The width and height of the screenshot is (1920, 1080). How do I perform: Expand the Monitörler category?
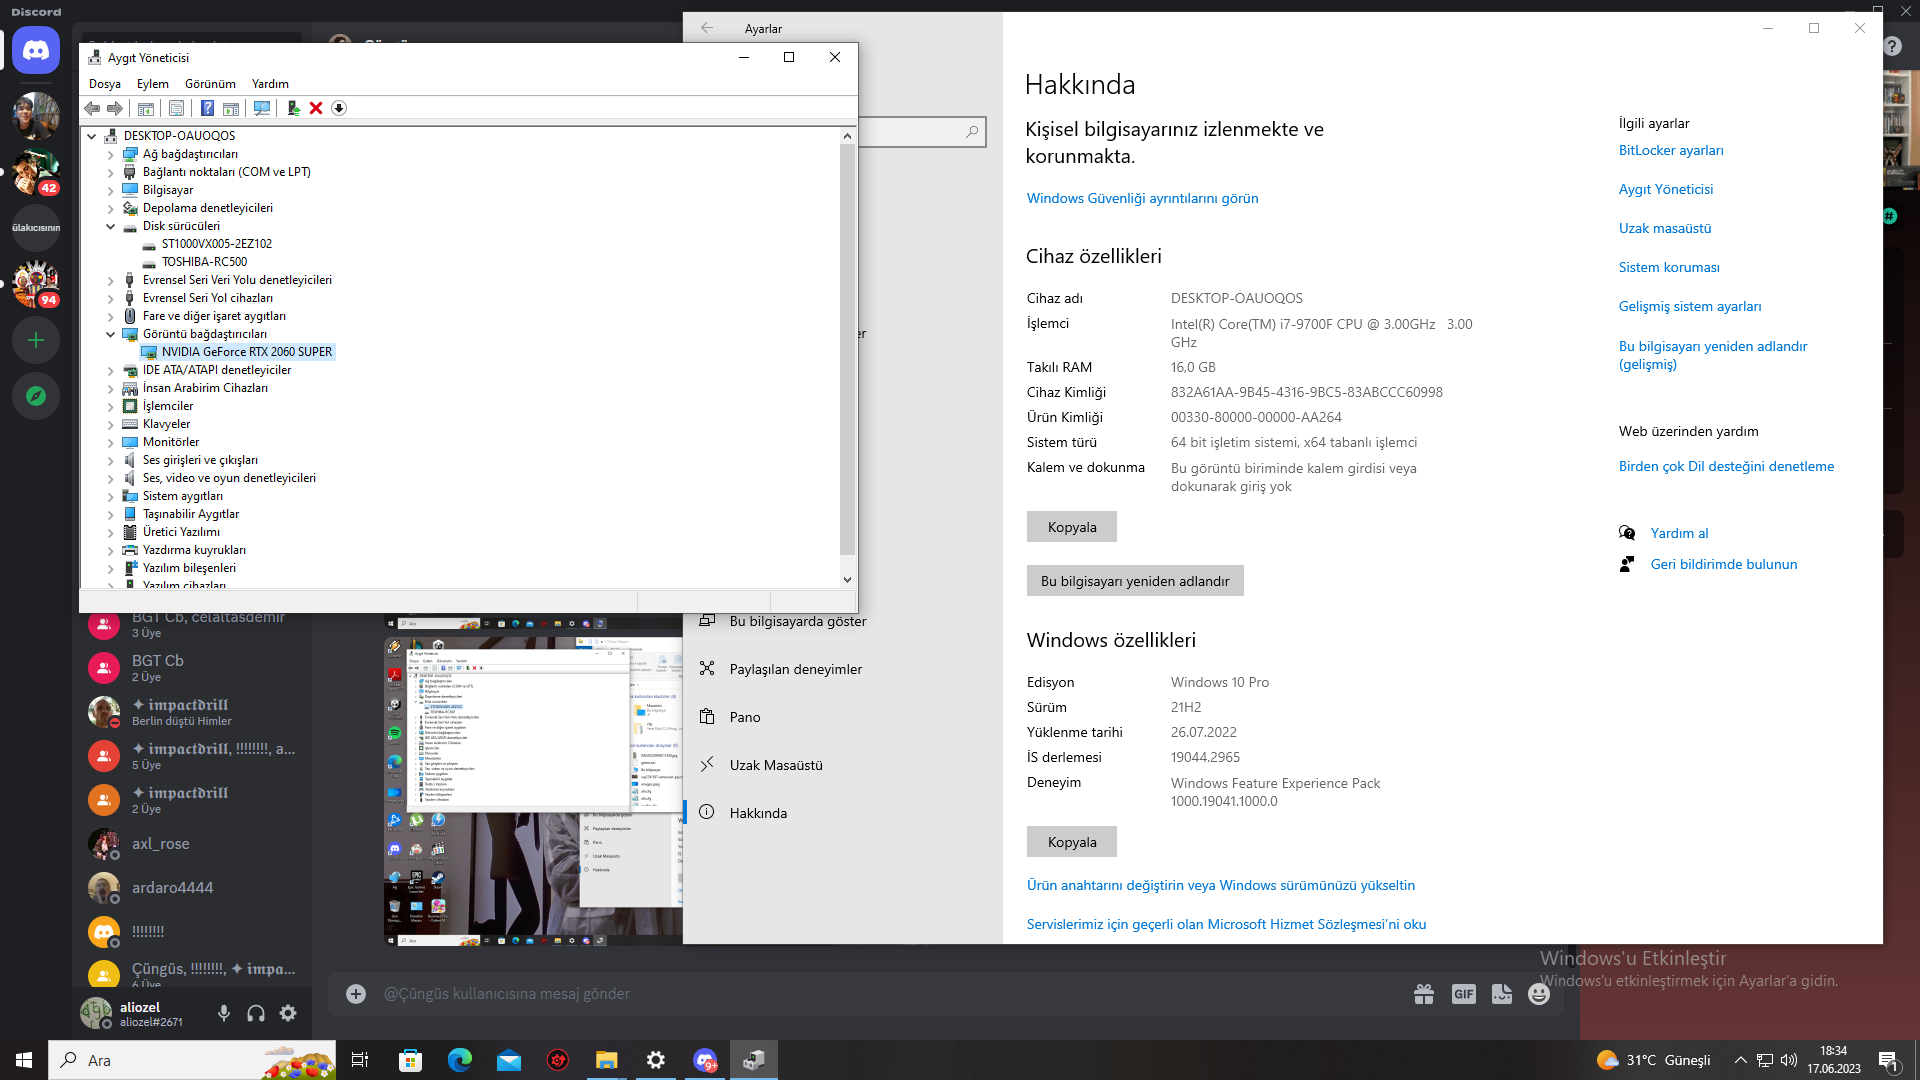click(111, 443)
